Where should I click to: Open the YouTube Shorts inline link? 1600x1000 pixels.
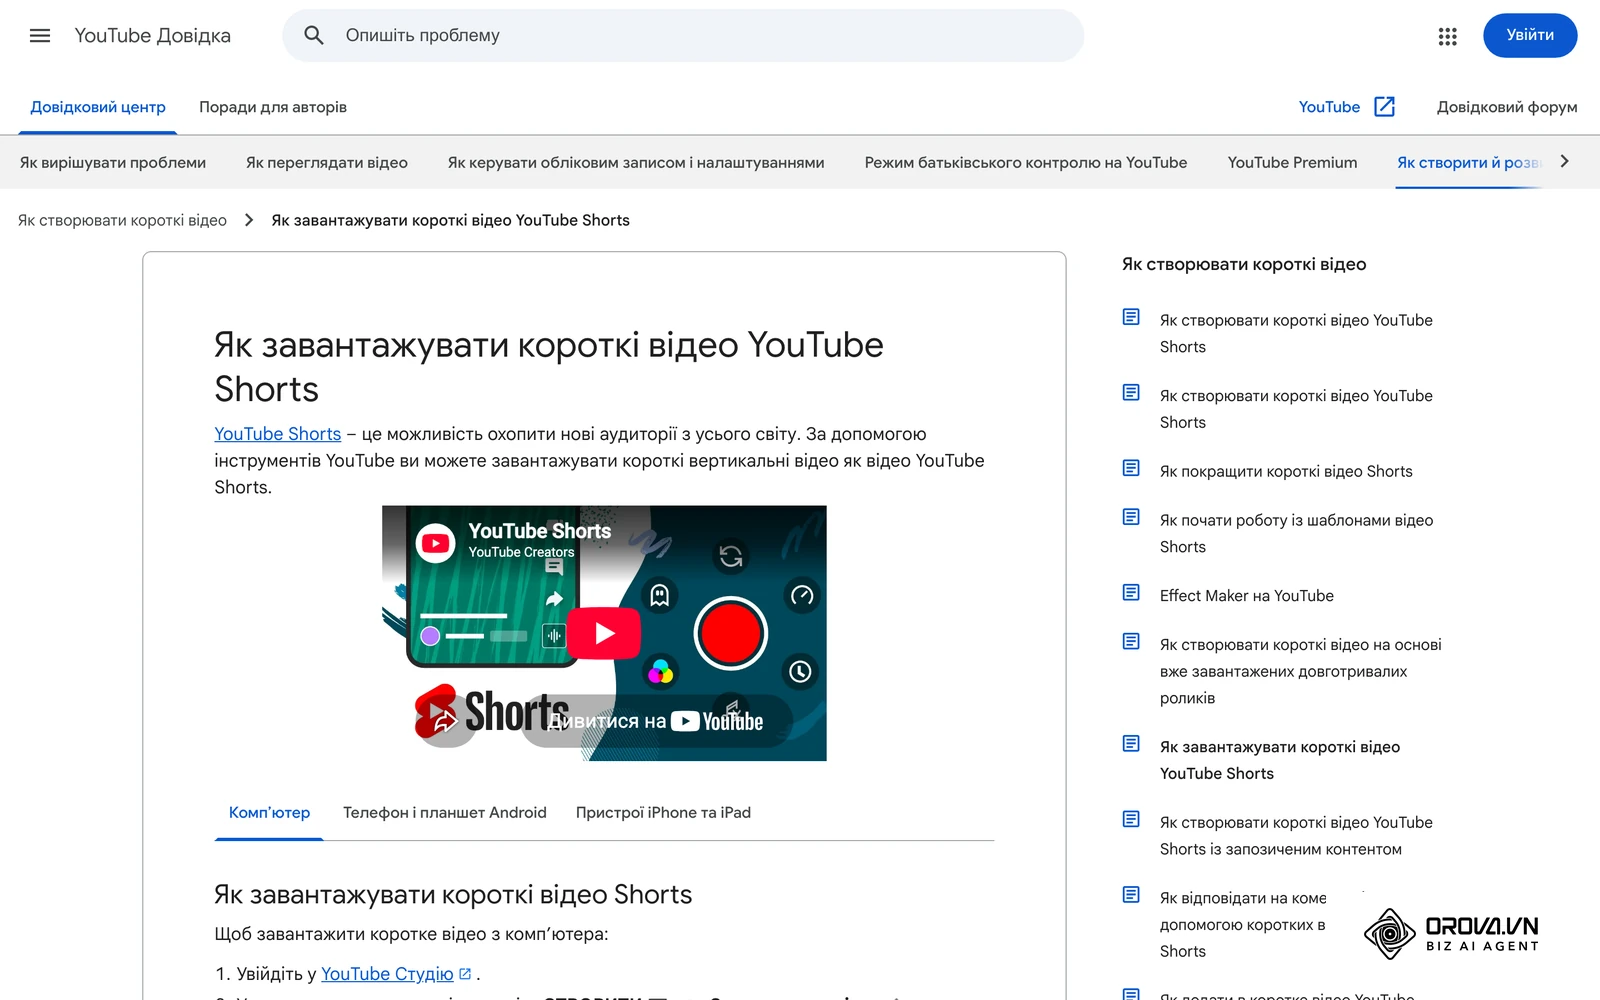pyautogui.click(x=278, y=434)
